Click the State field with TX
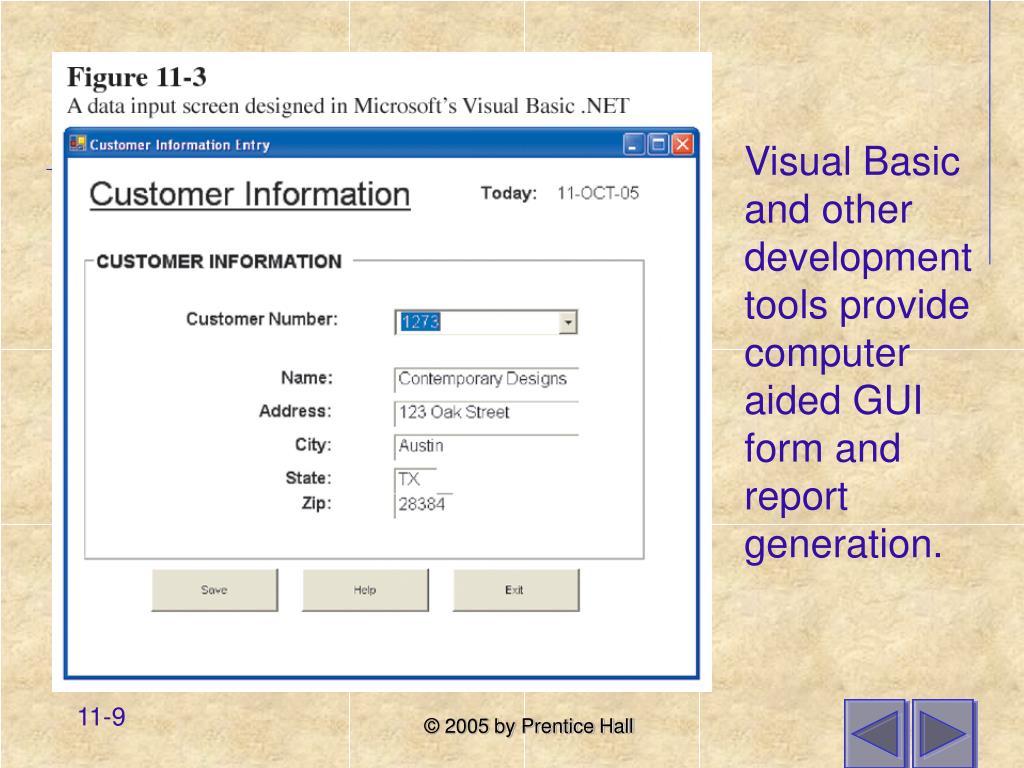The image size is (1024, 768). (415, 479)
